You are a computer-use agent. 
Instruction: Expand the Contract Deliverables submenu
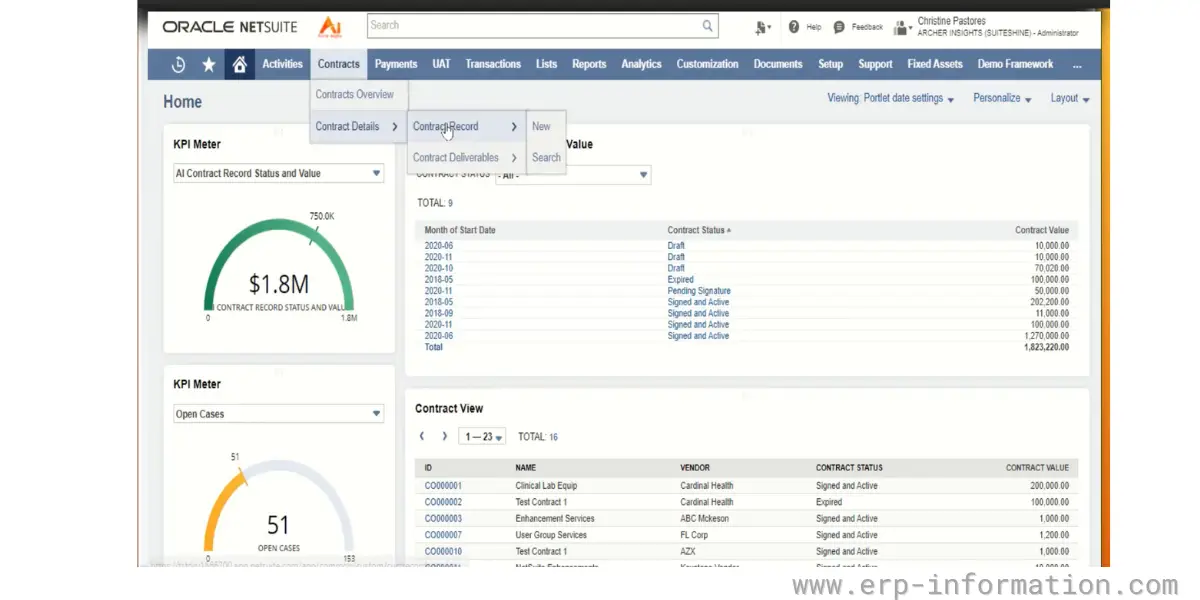point(466,157)
